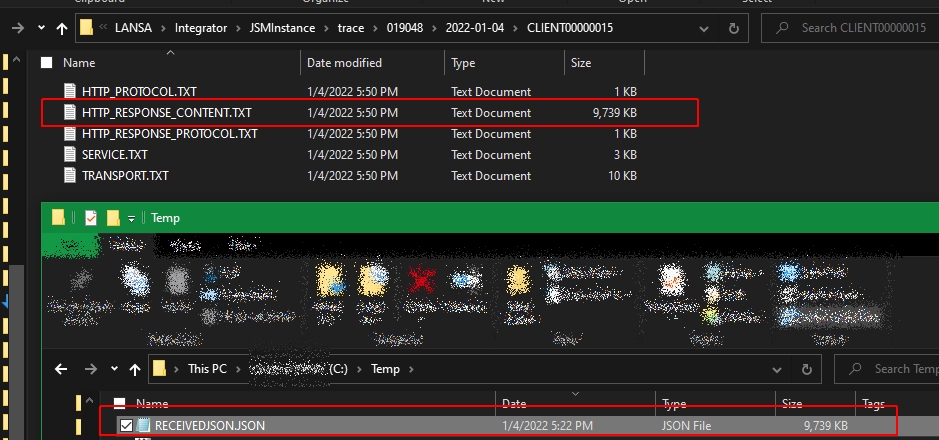Sort CLIENT00000015 files by Name column
This screenshot has height=440, width=939.
click(78, 62)
